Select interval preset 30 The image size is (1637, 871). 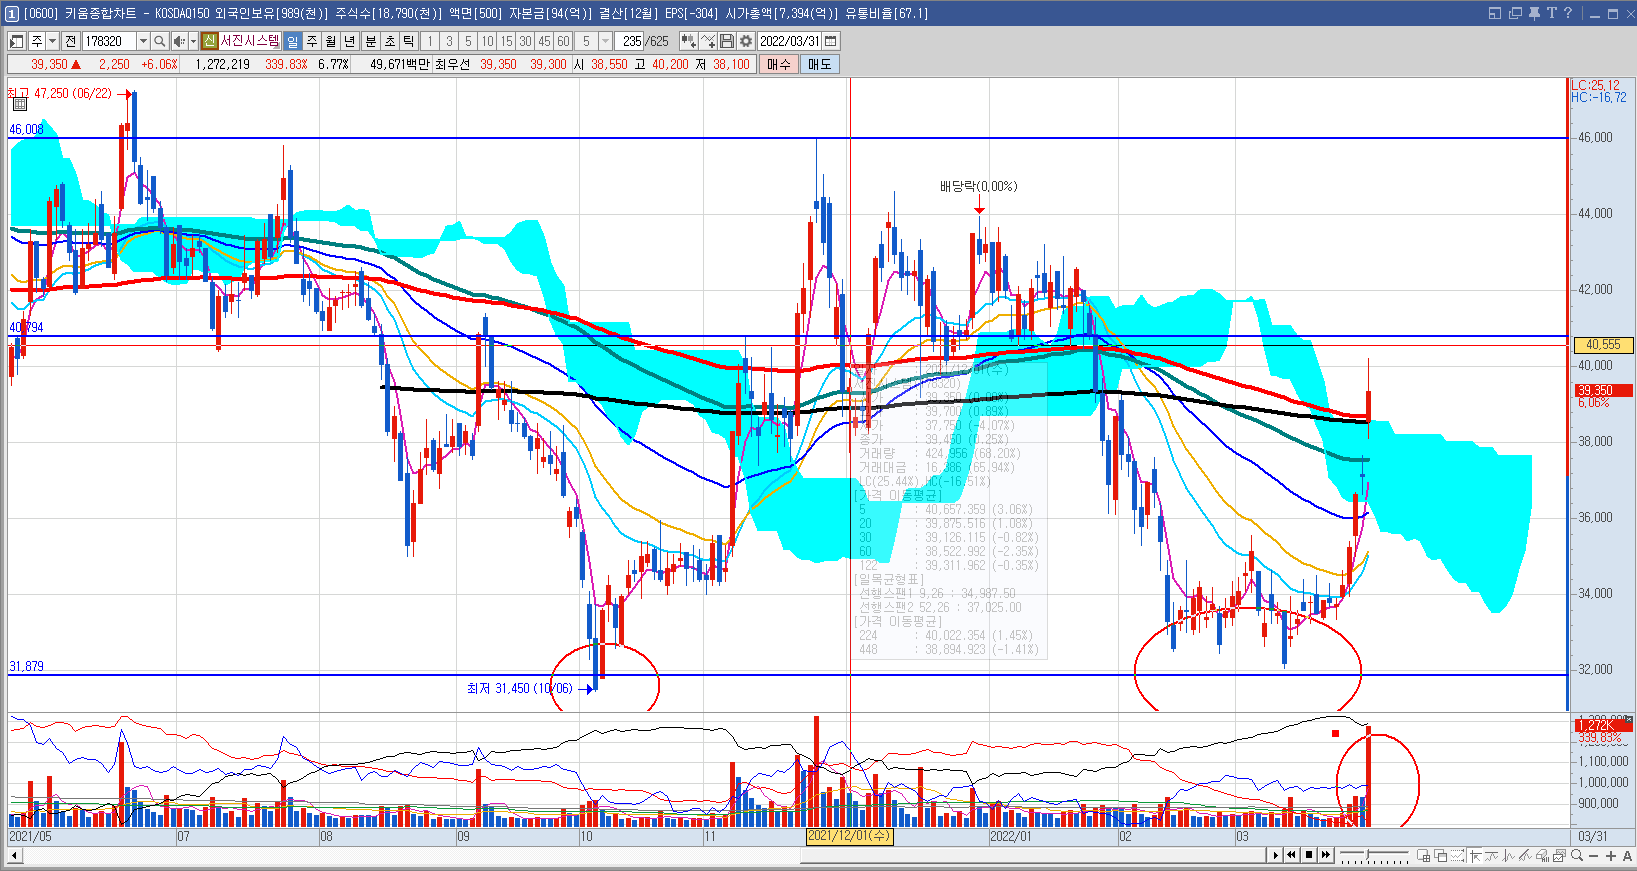pos(525,41)
